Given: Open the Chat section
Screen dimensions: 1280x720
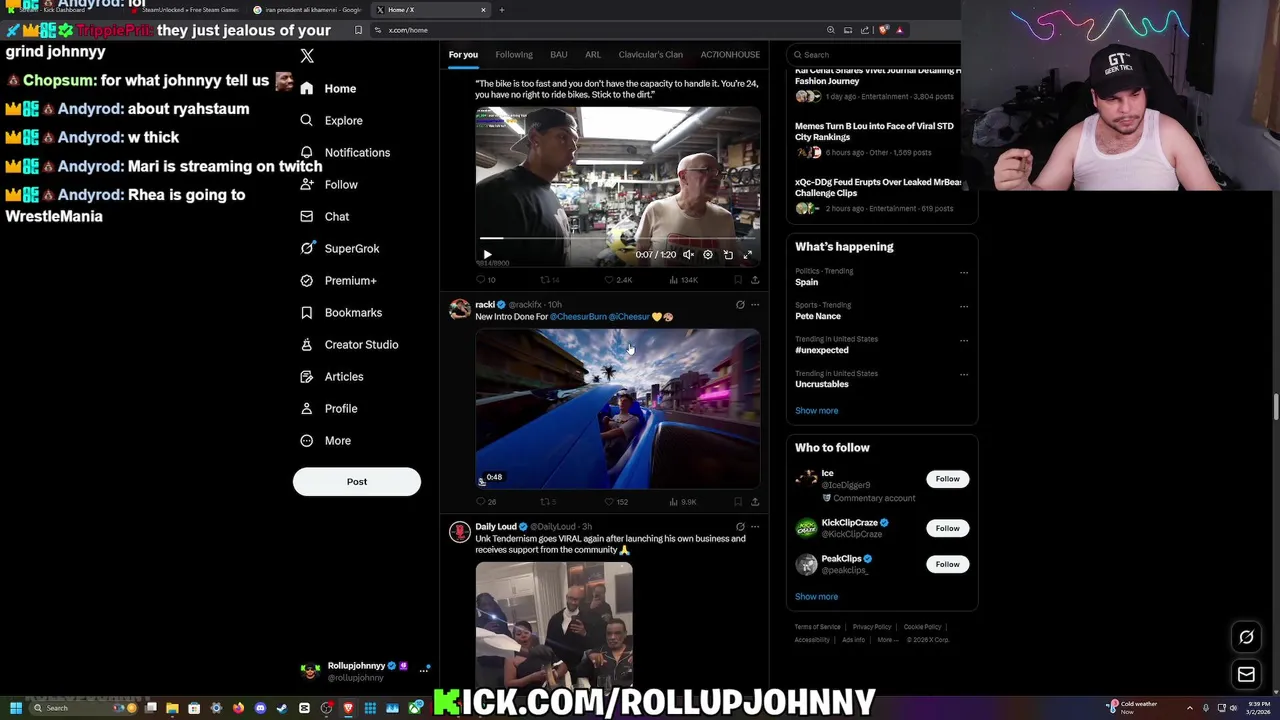Looking at the screenshot, I should pos(325,216).
